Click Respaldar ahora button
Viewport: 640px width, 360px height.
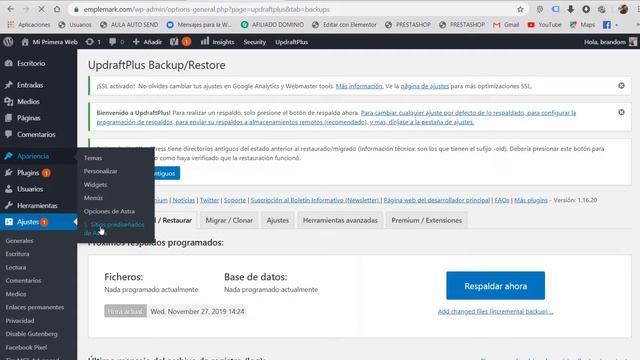pyautogui.click(x=496, y=286)
